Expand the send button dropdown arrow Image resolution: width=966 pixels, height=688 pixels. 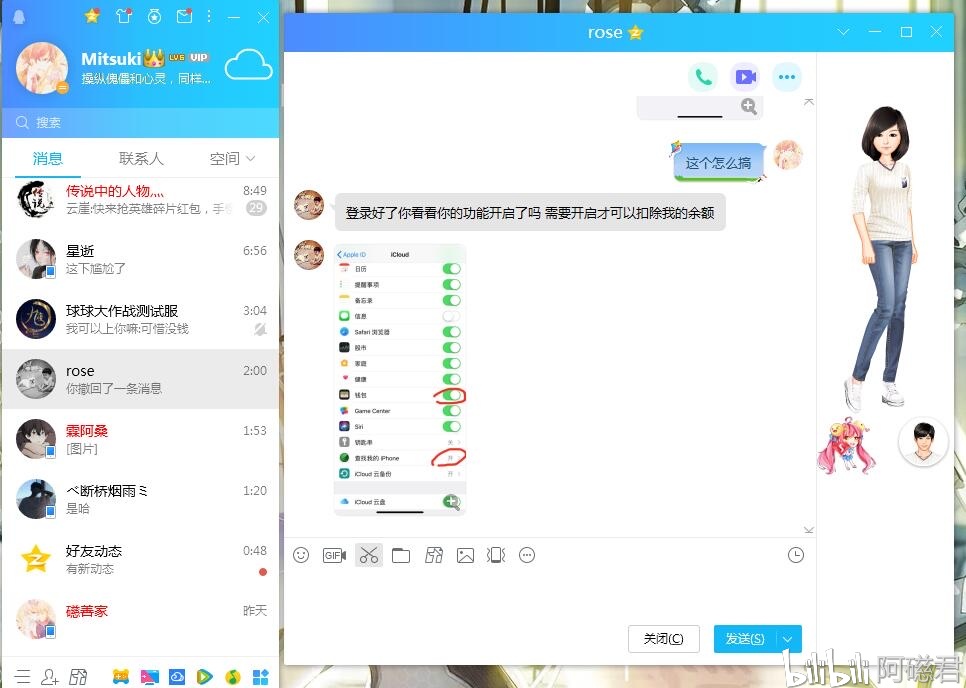pos(788,639)
